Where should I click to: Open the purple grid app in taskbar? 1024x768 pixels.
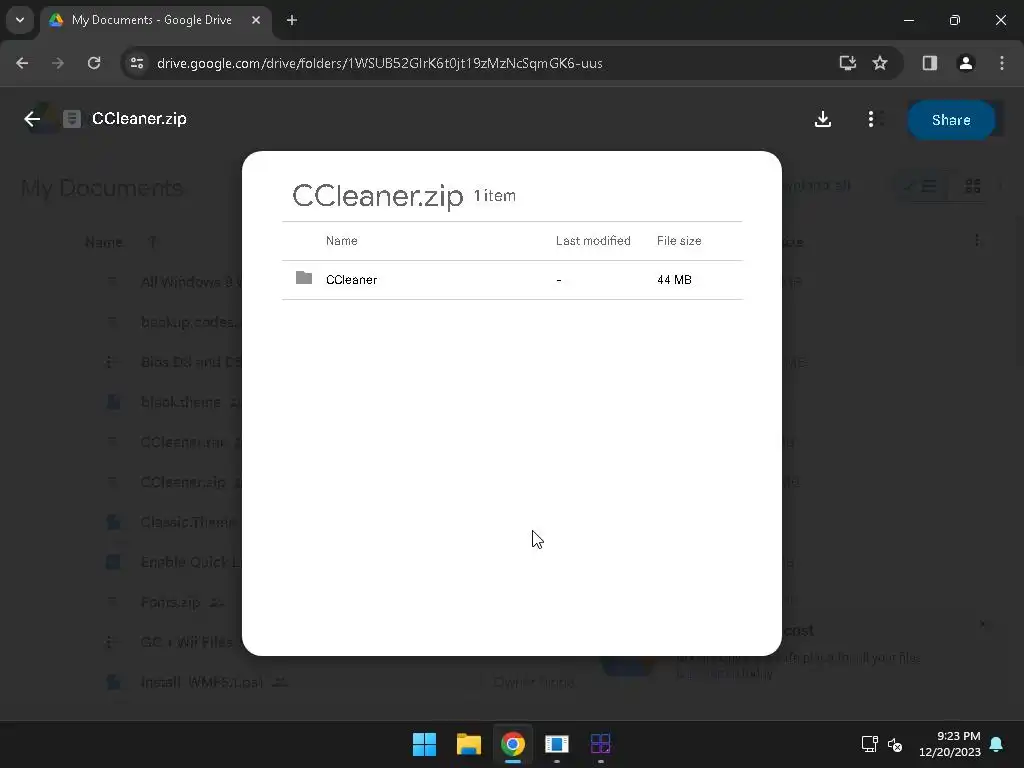click(600, 744)
